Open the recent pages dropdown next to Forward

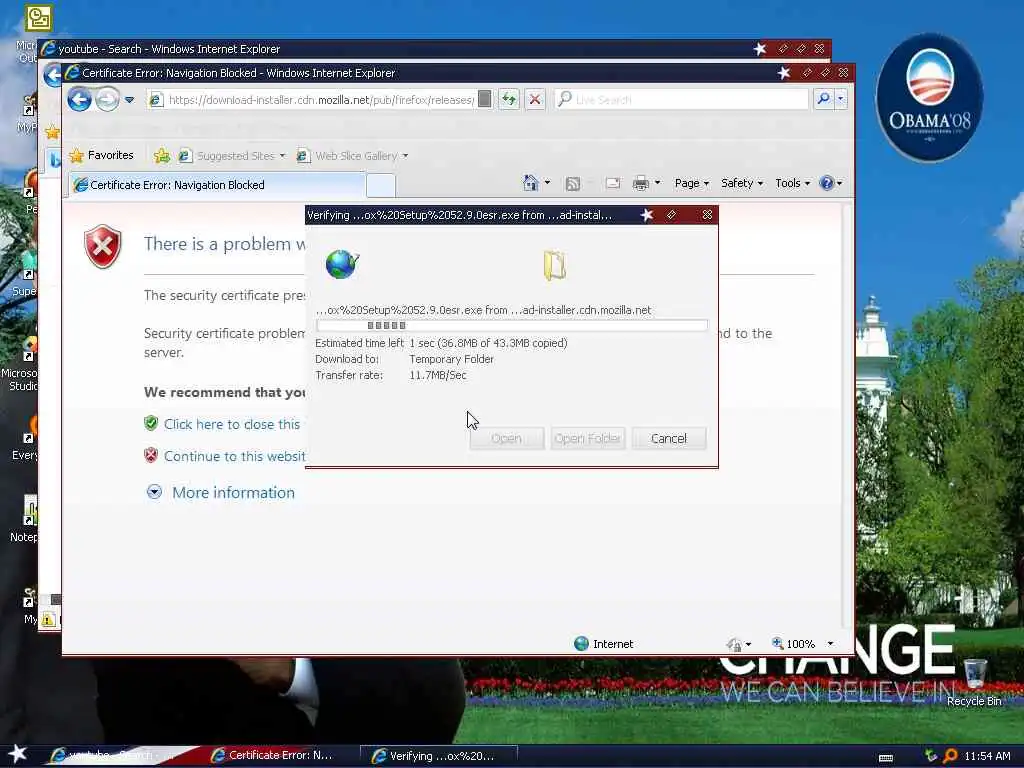coord(129,100)
